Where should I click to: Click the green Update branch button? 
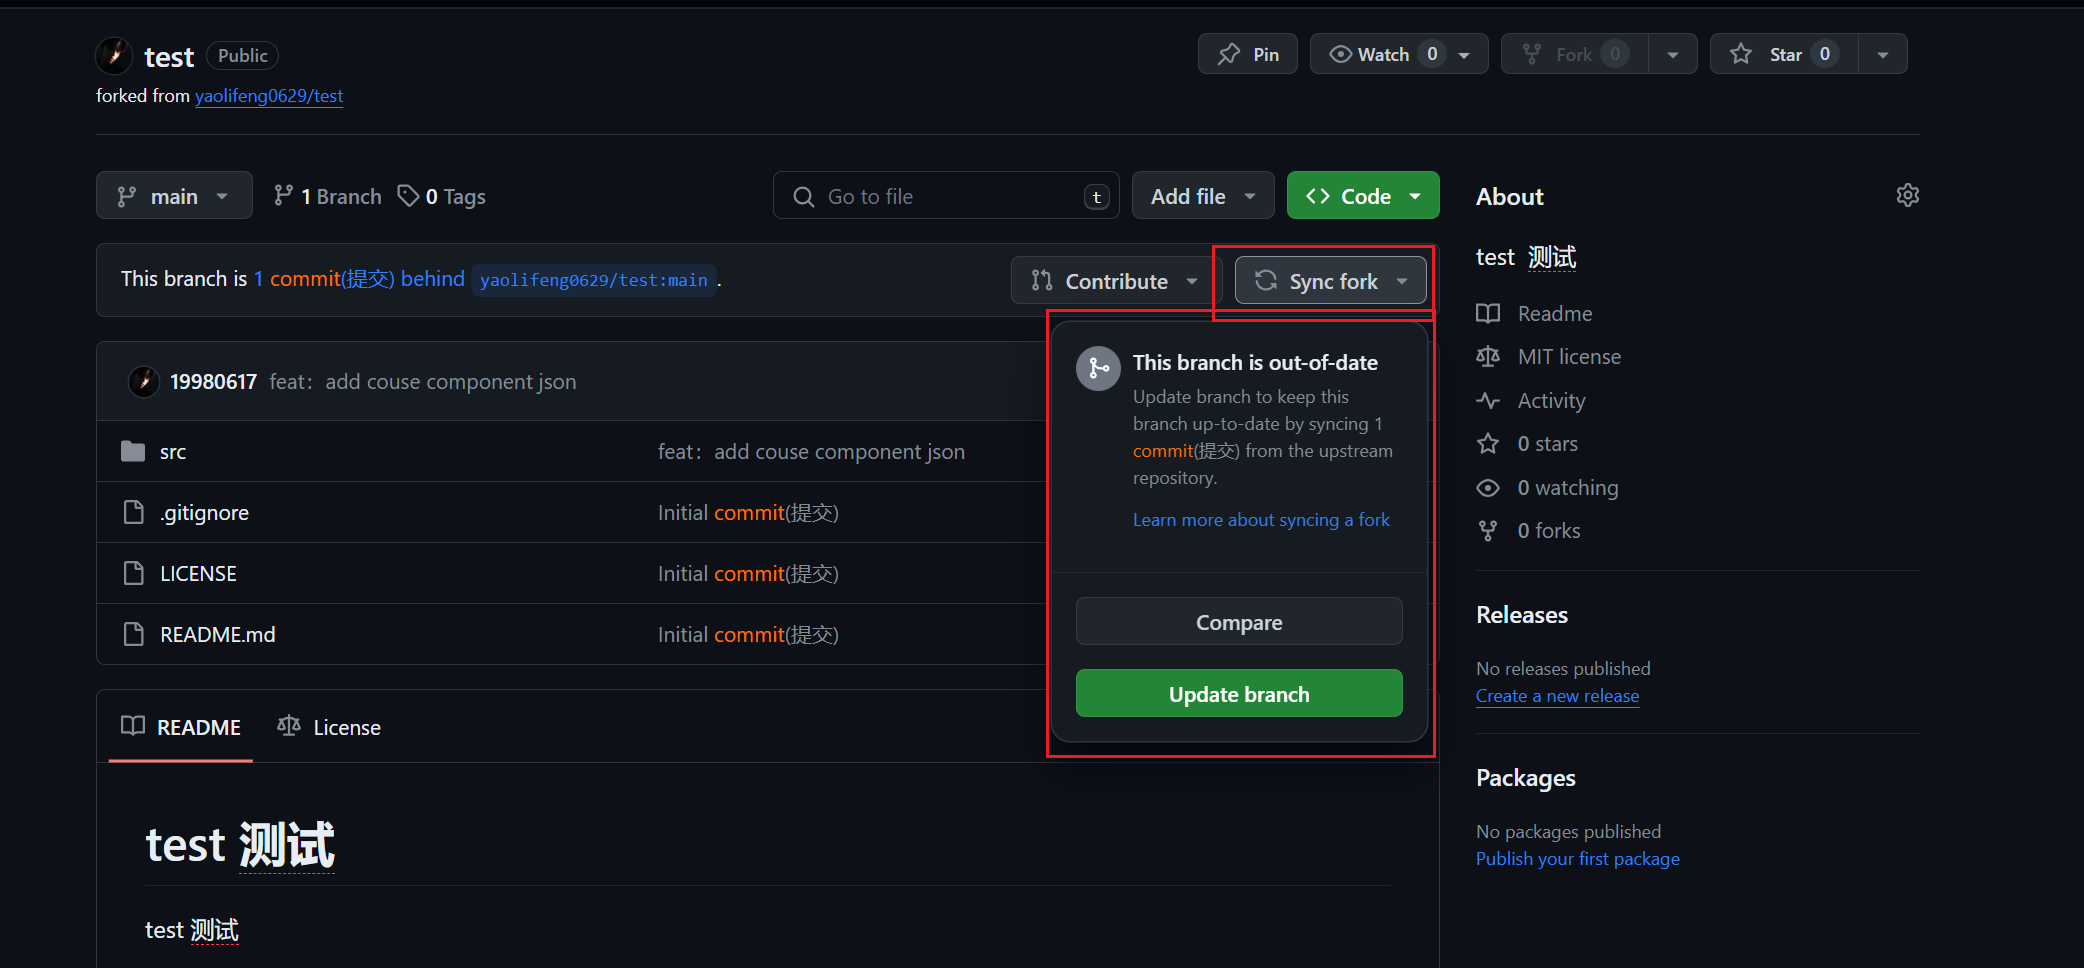[x=1239, y=694]
